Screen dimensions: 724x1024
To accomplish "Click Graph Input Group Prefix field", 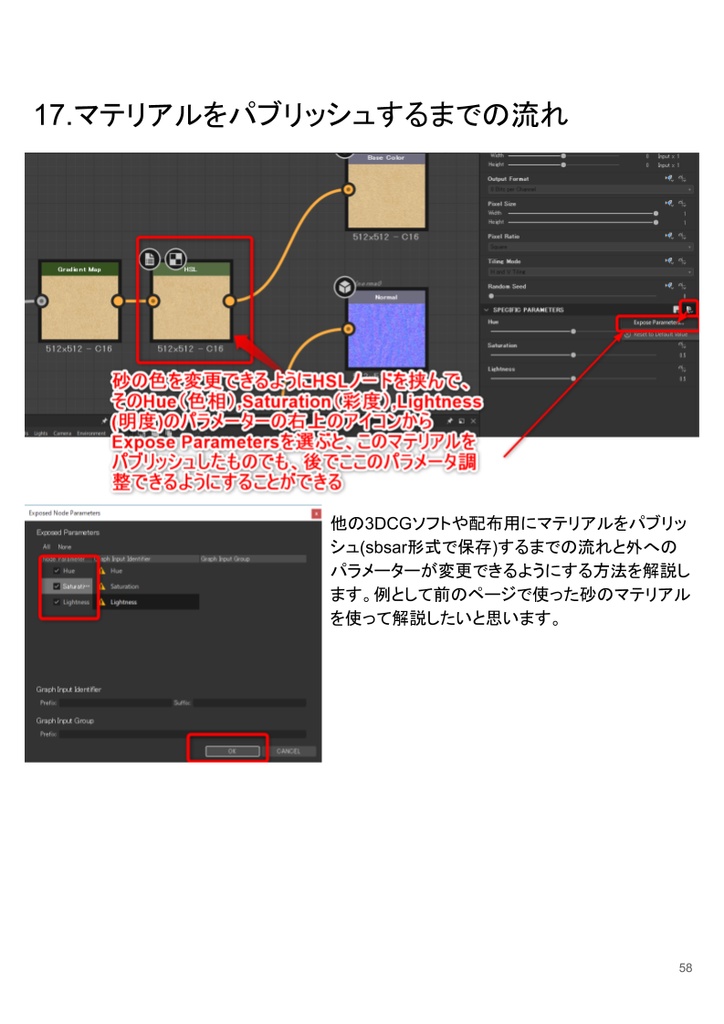I will [182, 734].
